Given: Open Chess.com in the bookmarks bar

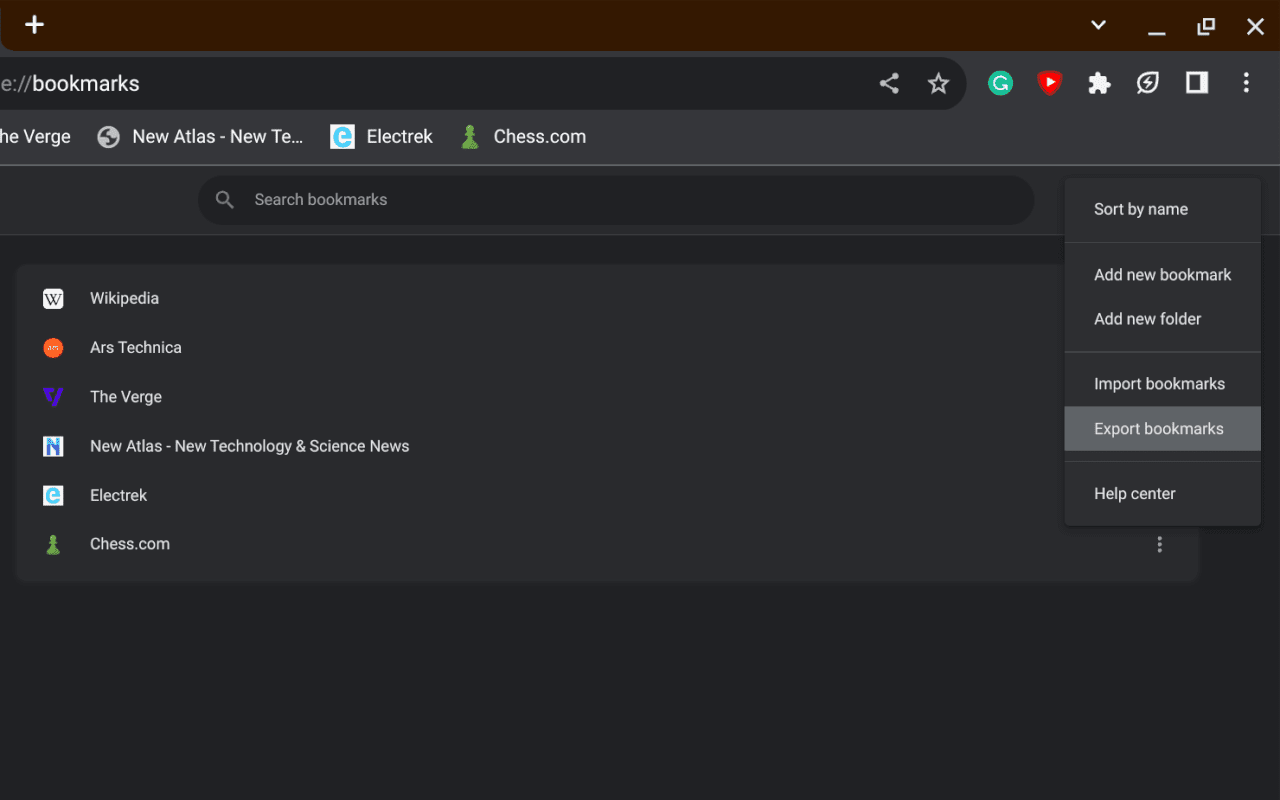Looking at the screenshot, I should click(x=523, y=137).
